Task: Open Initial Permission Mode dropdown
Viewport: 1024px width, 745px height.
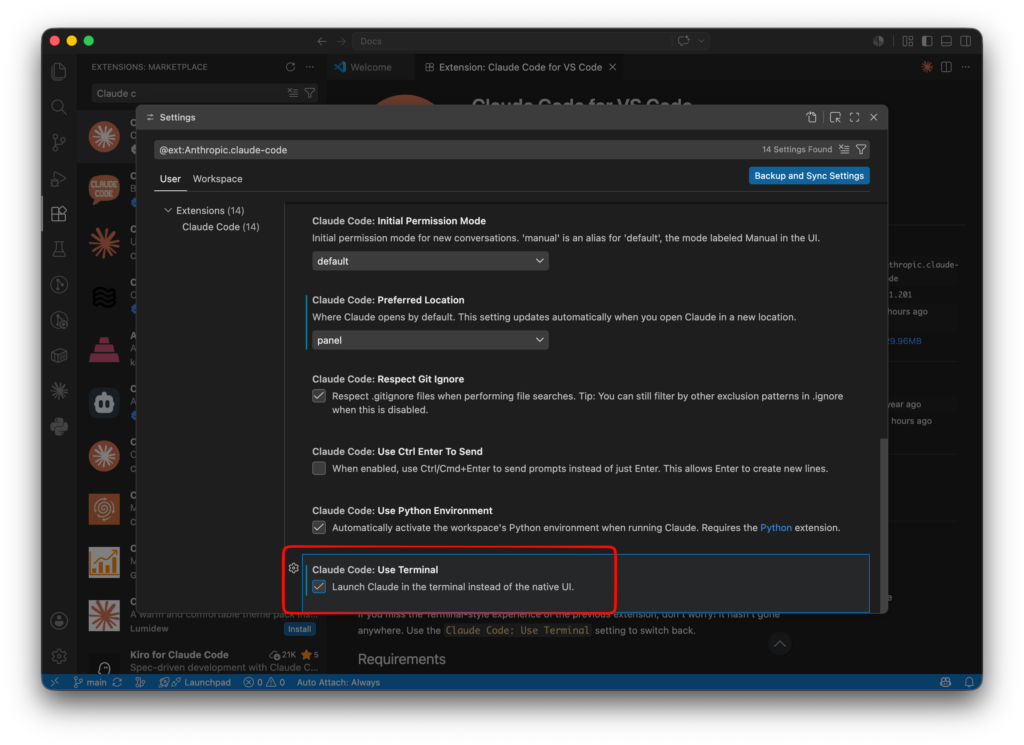Action: coord(430,261)
